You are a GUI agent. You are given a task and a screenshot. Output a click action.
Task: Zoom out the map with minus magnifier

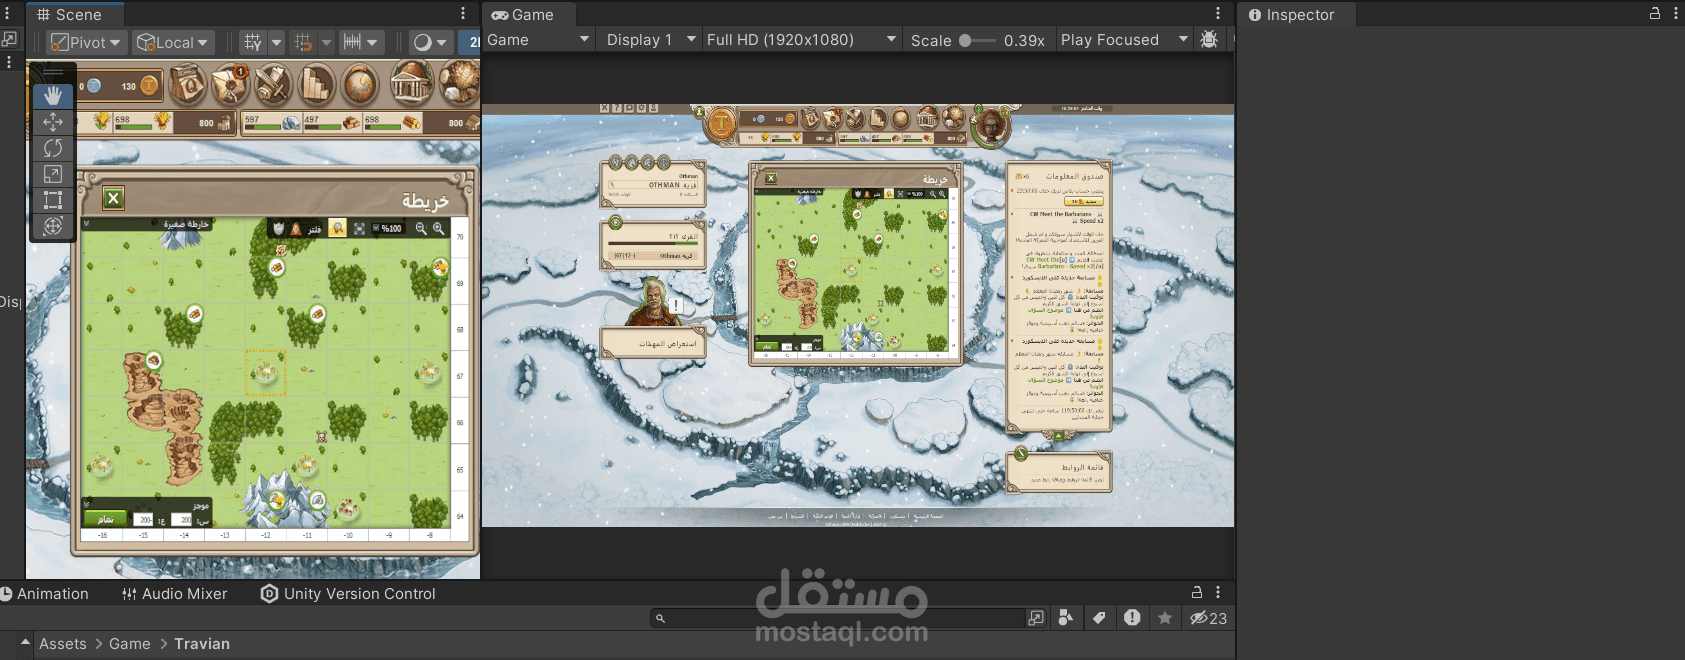(421, 229)
